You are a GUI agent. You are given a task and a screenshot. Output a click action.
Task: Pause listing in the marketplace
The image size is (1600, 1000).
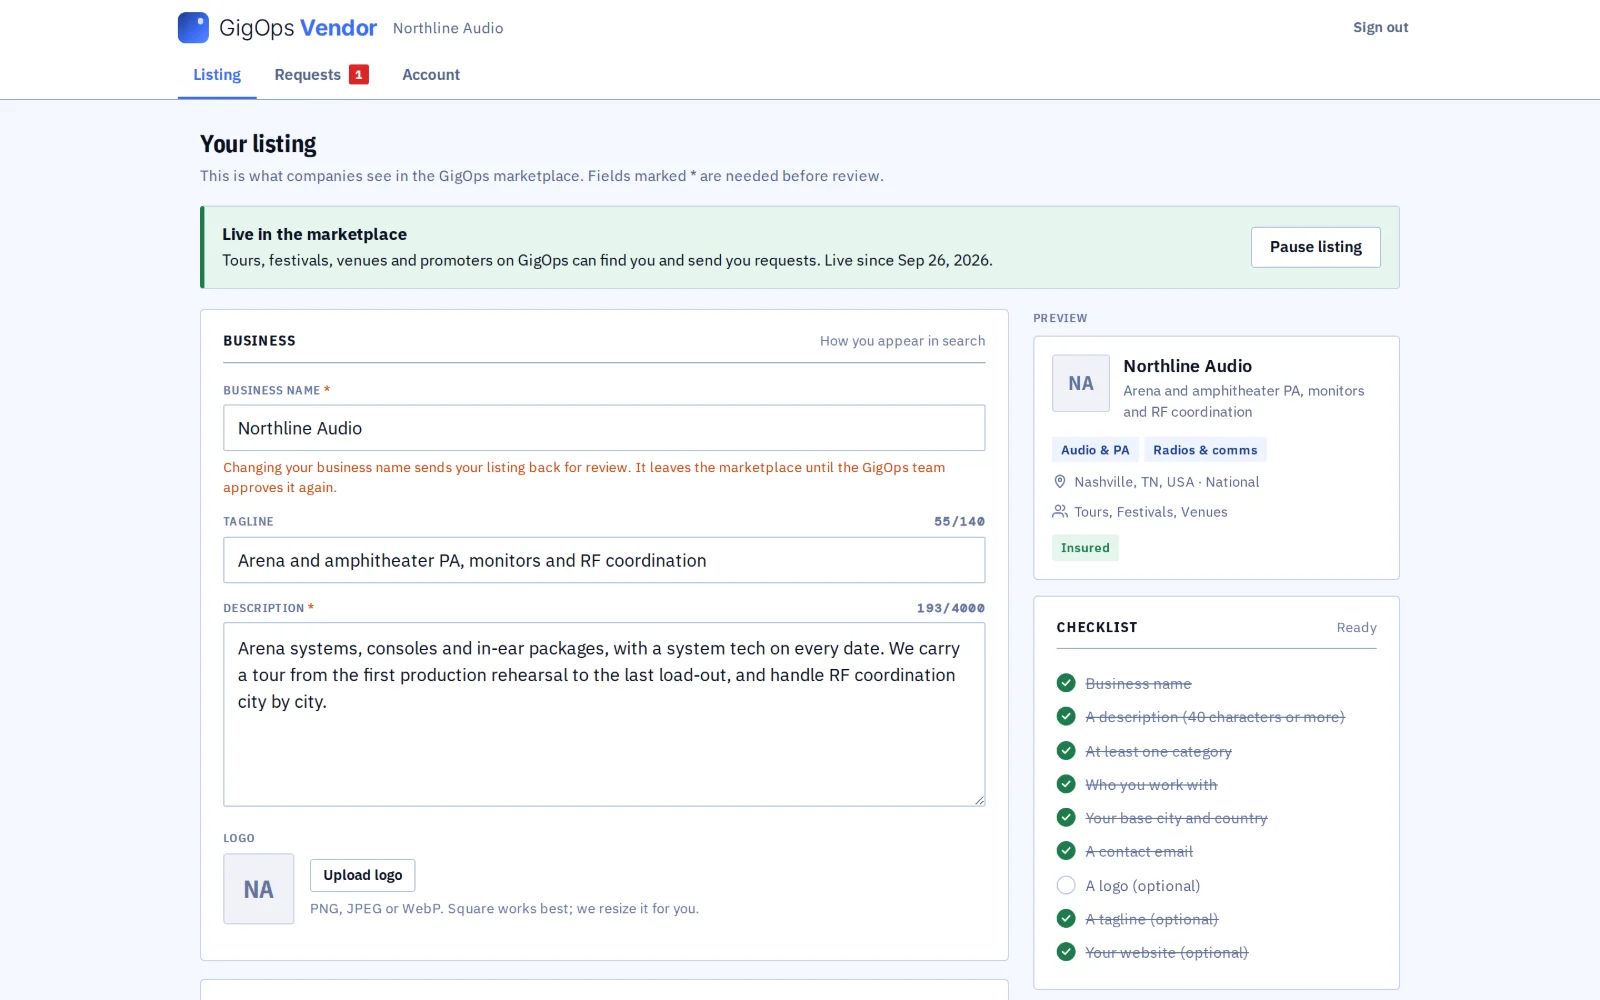(x=1315, y=247)
